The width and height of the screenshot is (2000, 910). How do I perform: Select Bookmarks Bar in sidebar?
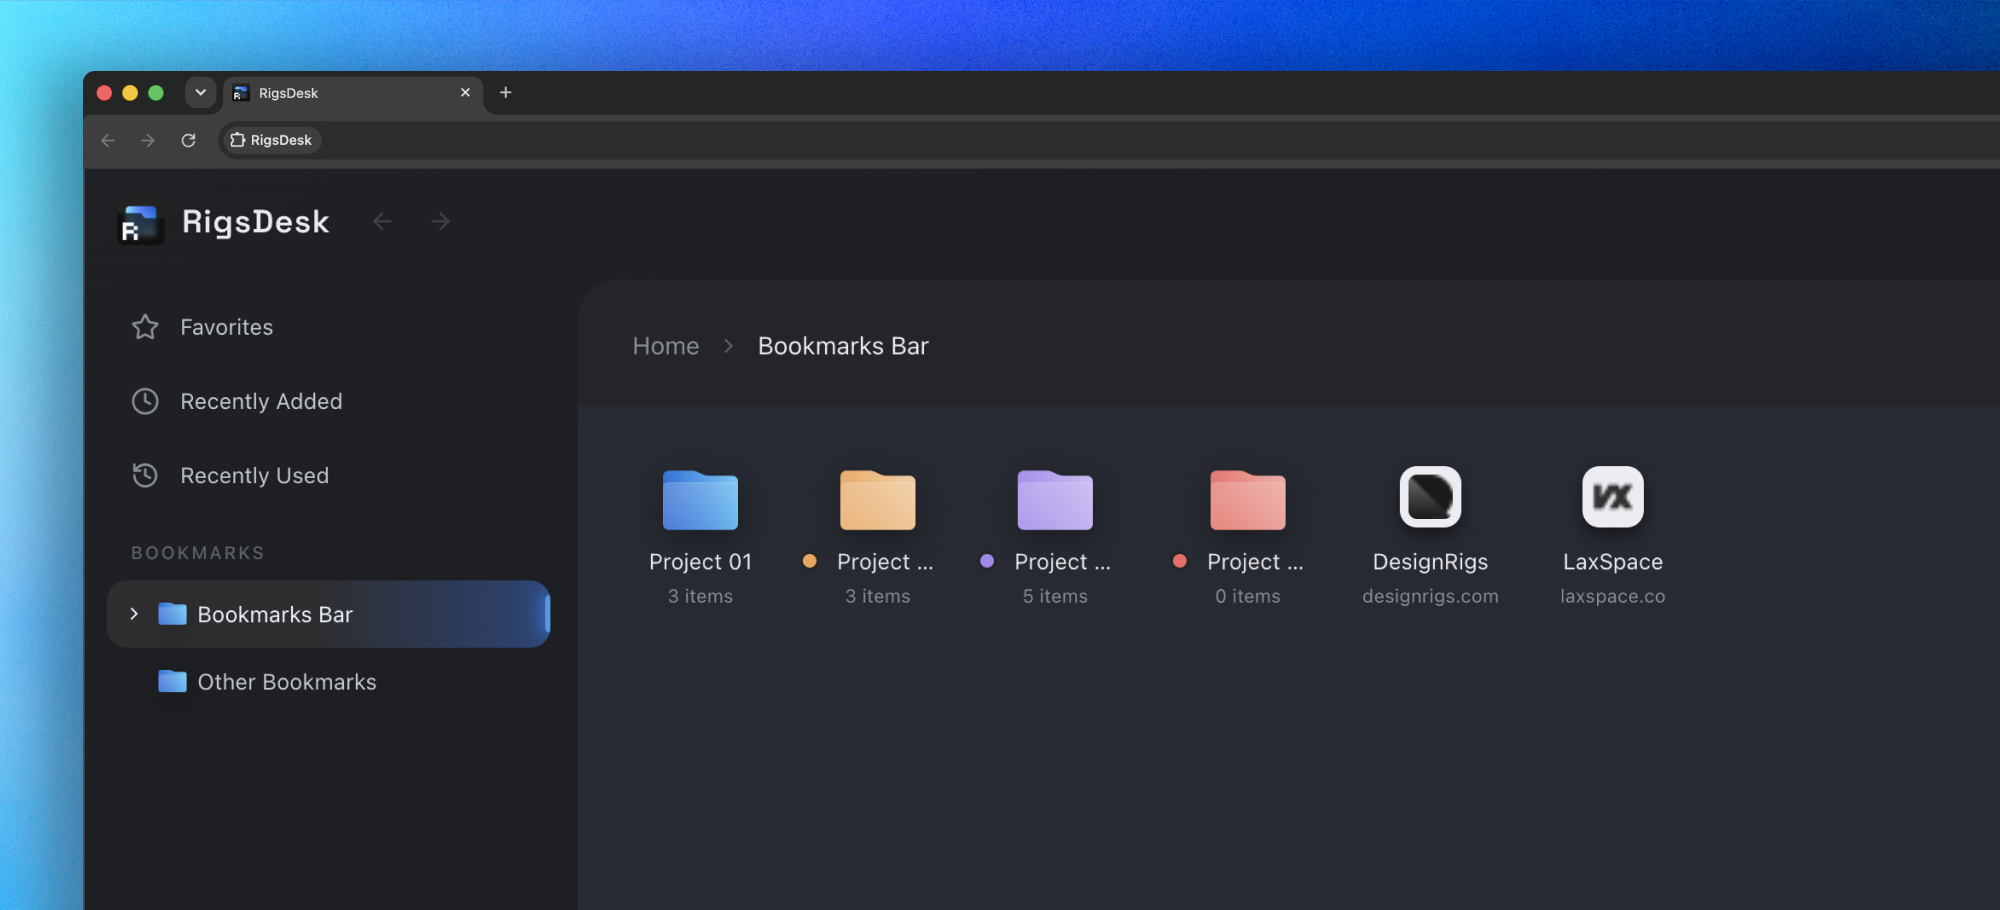tap(329, 614)
